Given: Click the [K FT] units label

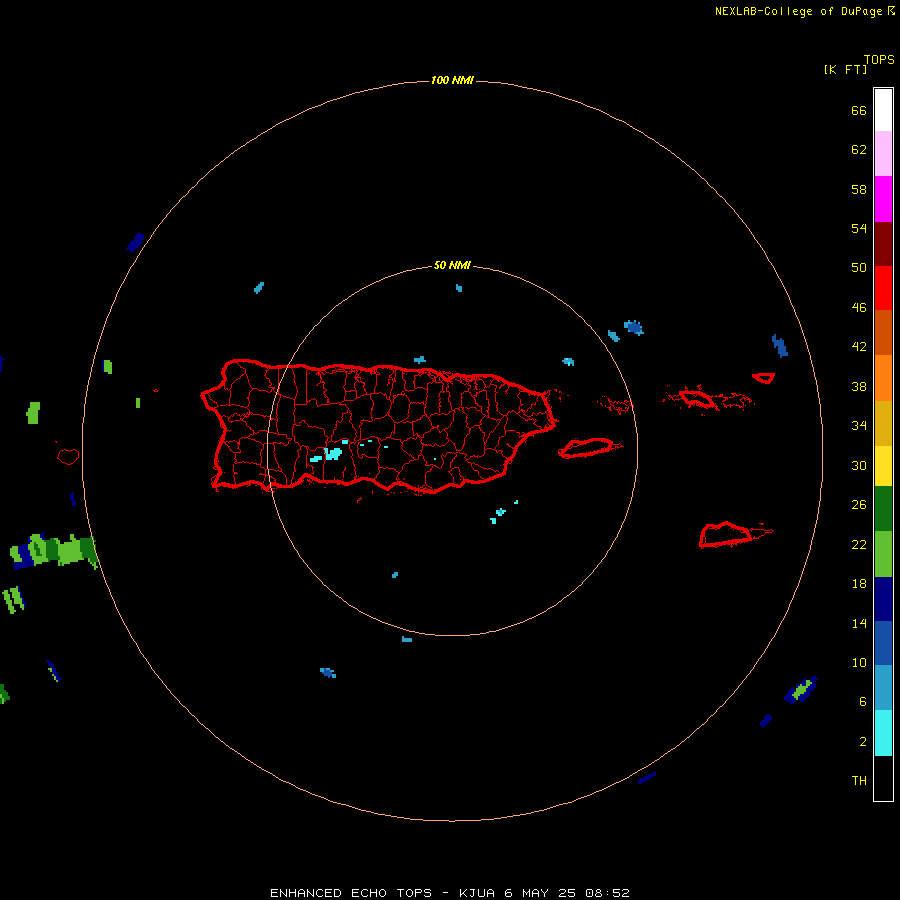Looking at the screenshot, I should click(845, 69).
